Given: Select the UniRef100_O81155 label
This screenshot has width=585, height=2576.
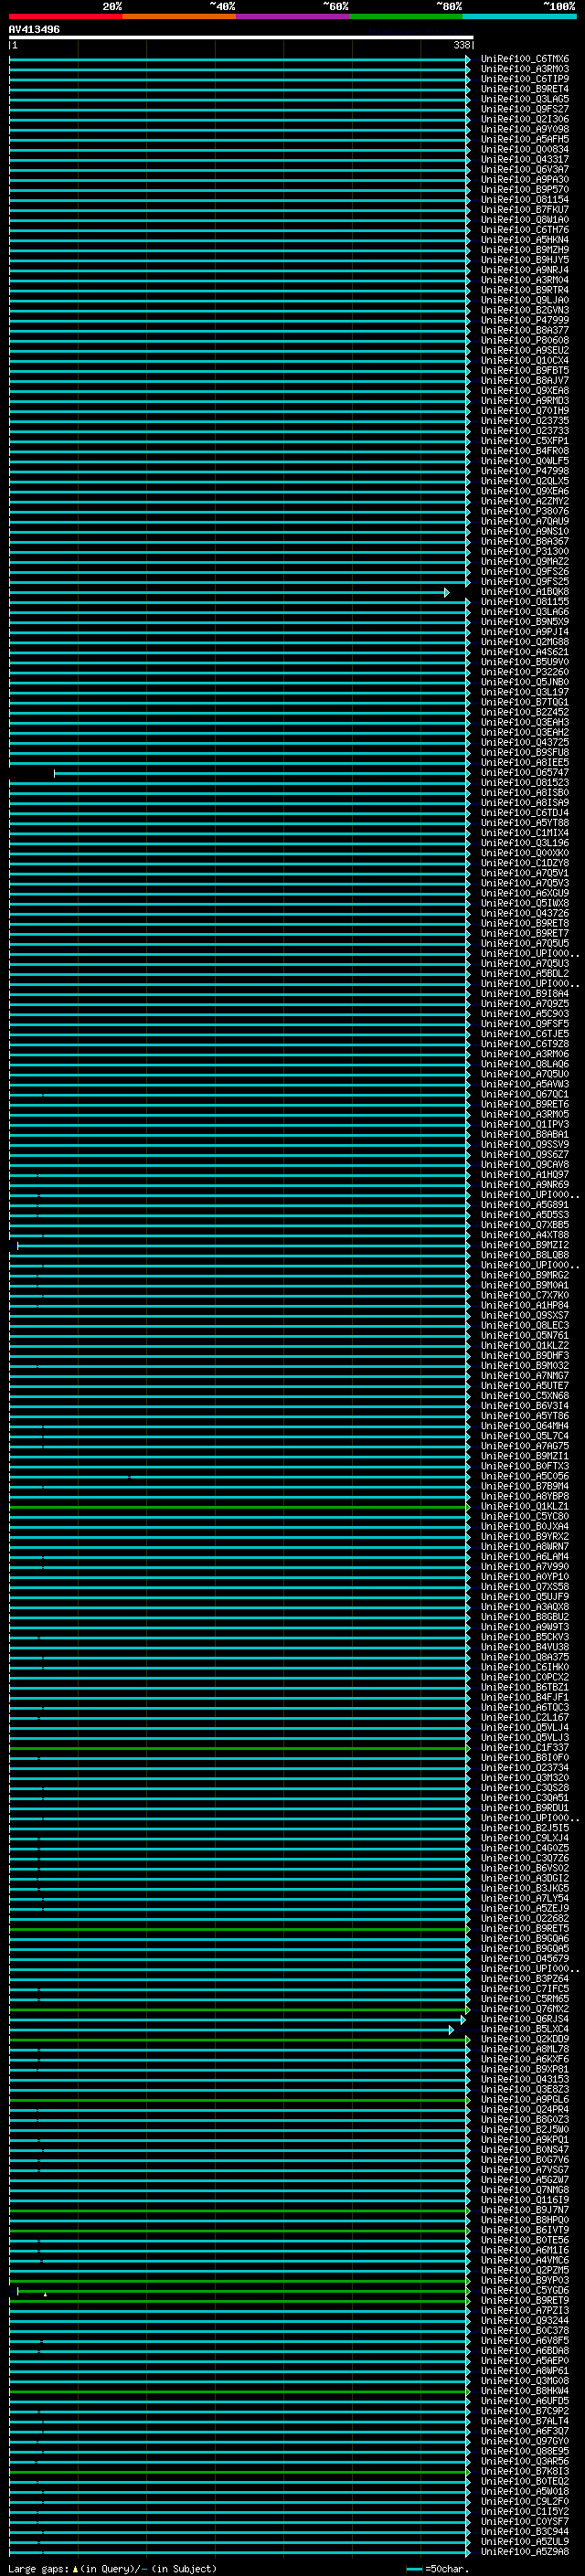Looking at the screenshot, I should click(x=525, y=602).
